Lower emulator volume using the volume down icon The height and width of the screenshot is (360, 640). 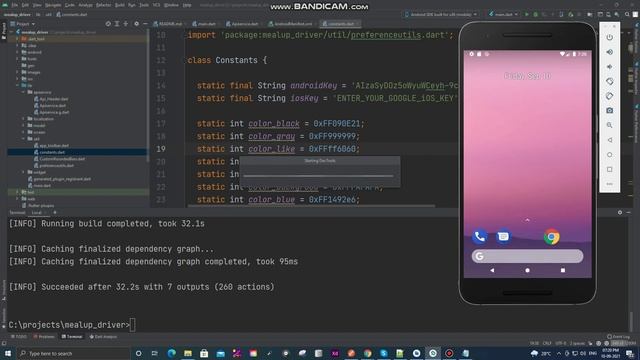pos(609,67)
